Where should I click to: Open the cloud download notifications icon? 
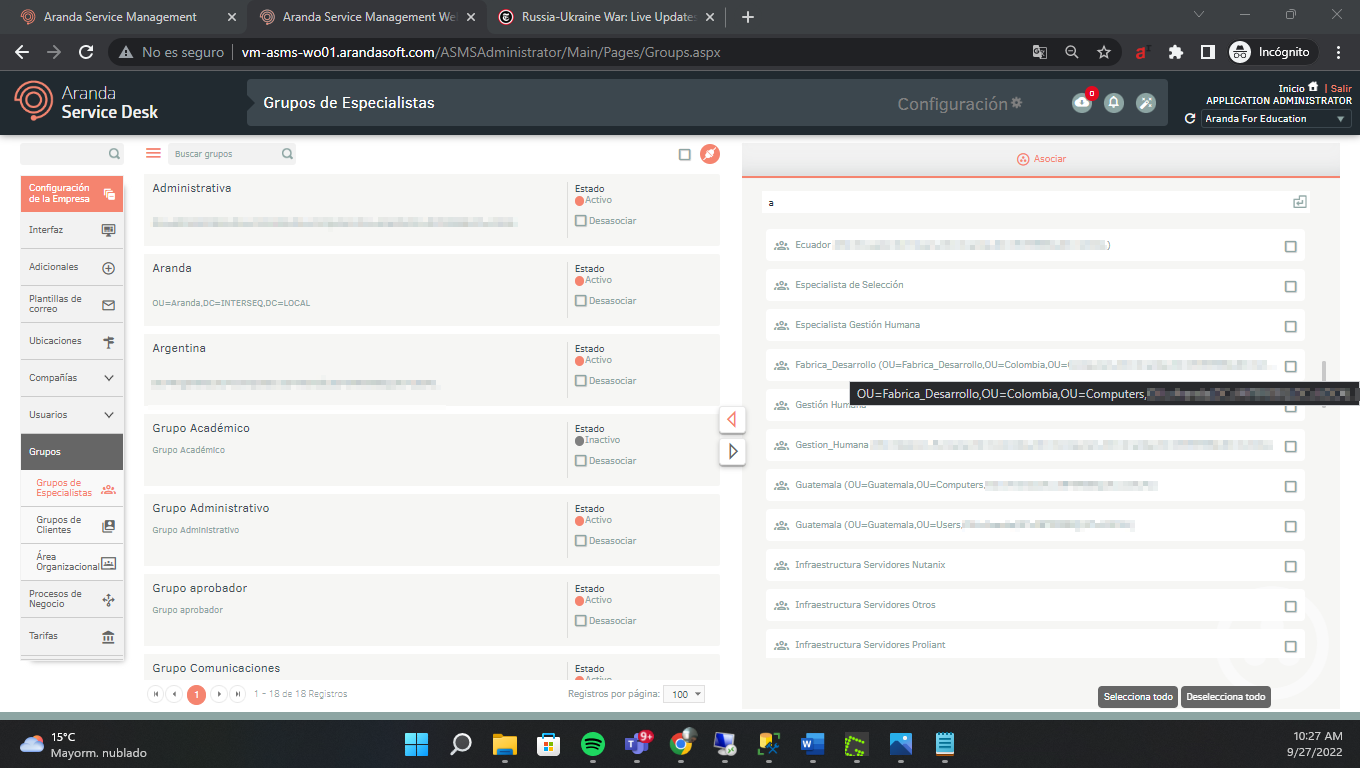[x=1081, y=103]
